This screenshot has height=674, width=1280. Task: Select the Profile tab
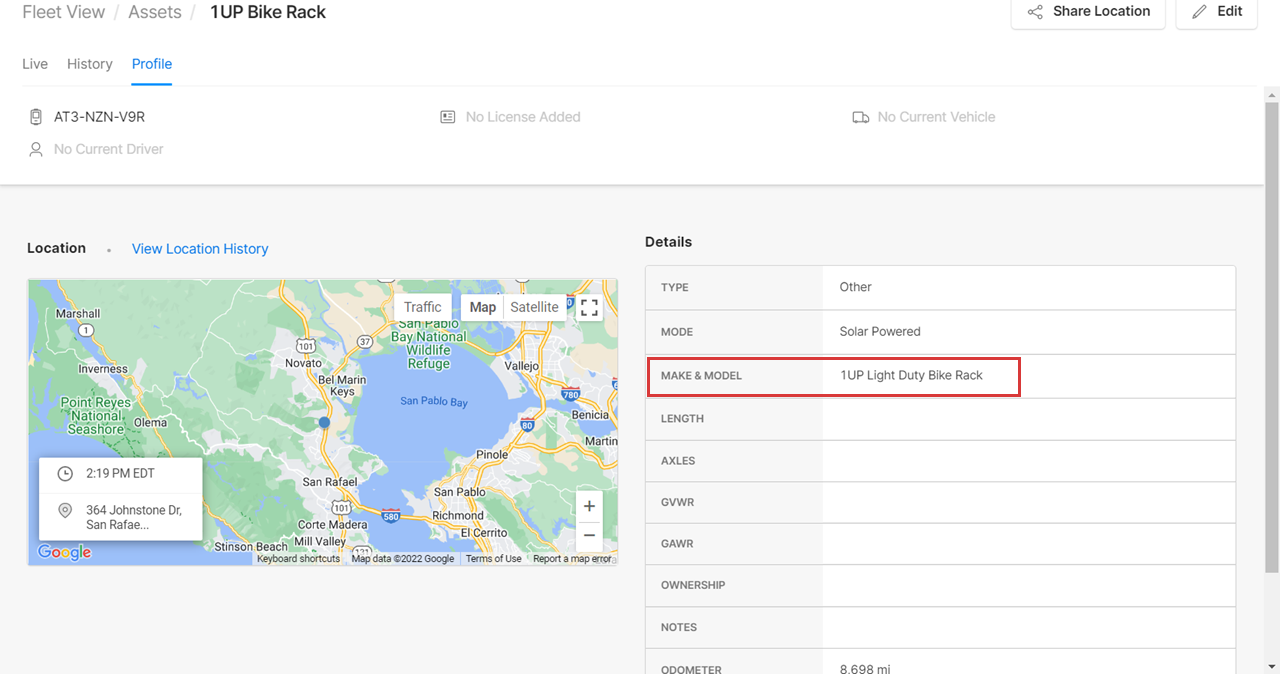(x=152, y=64)
